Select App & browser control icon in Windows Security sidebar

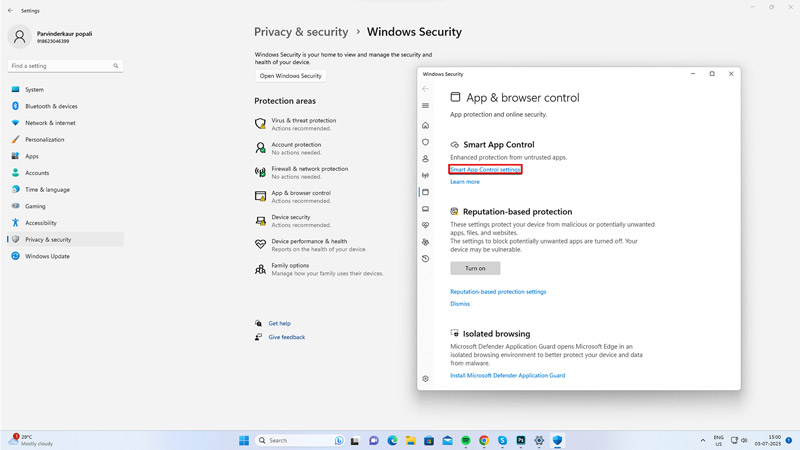(x=426, y=192)
